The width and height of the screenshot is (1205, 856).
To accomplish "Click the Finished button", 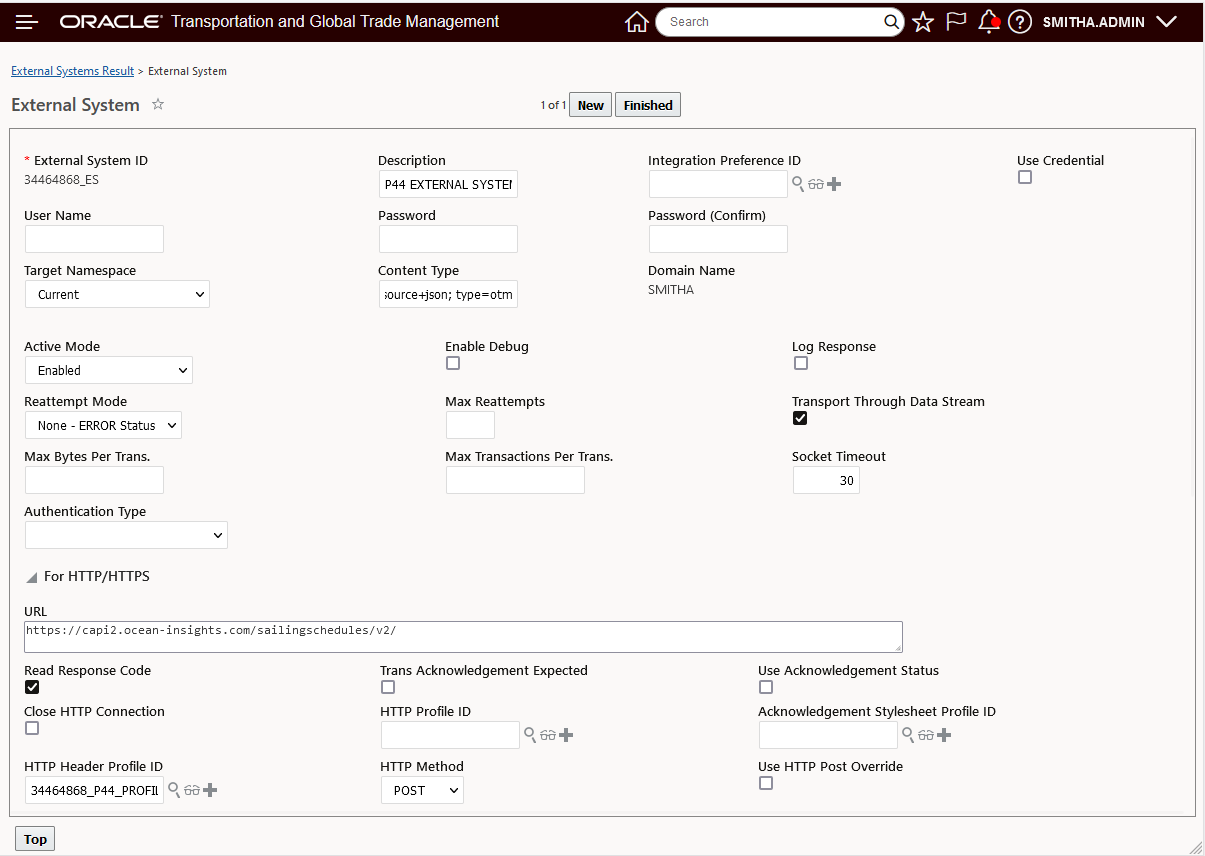I will coord(648,105).
